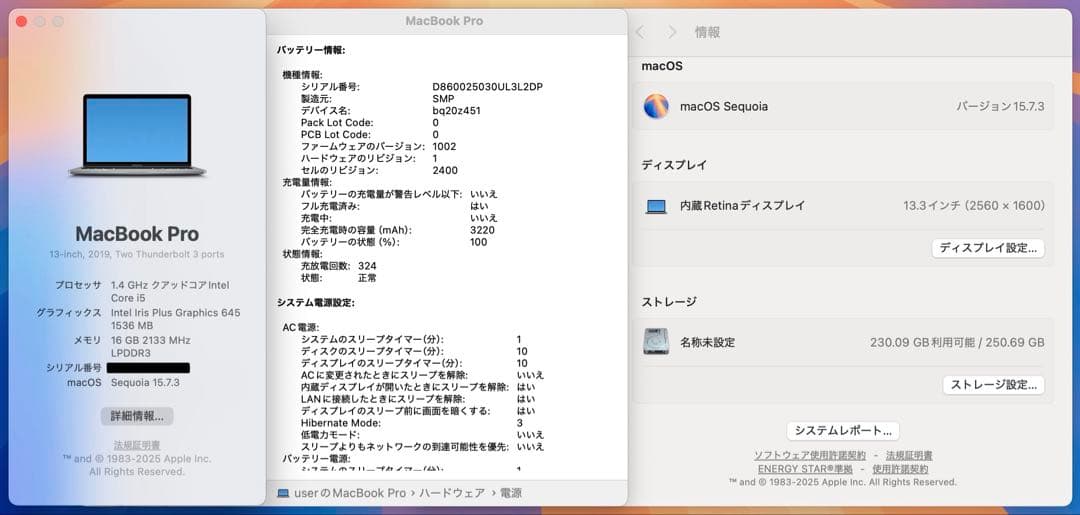Image resolution: width=1080 pixels, height=515 pixels.
Task: Click memory value 16 GB 2133 MHz
Action: [151, 340]
